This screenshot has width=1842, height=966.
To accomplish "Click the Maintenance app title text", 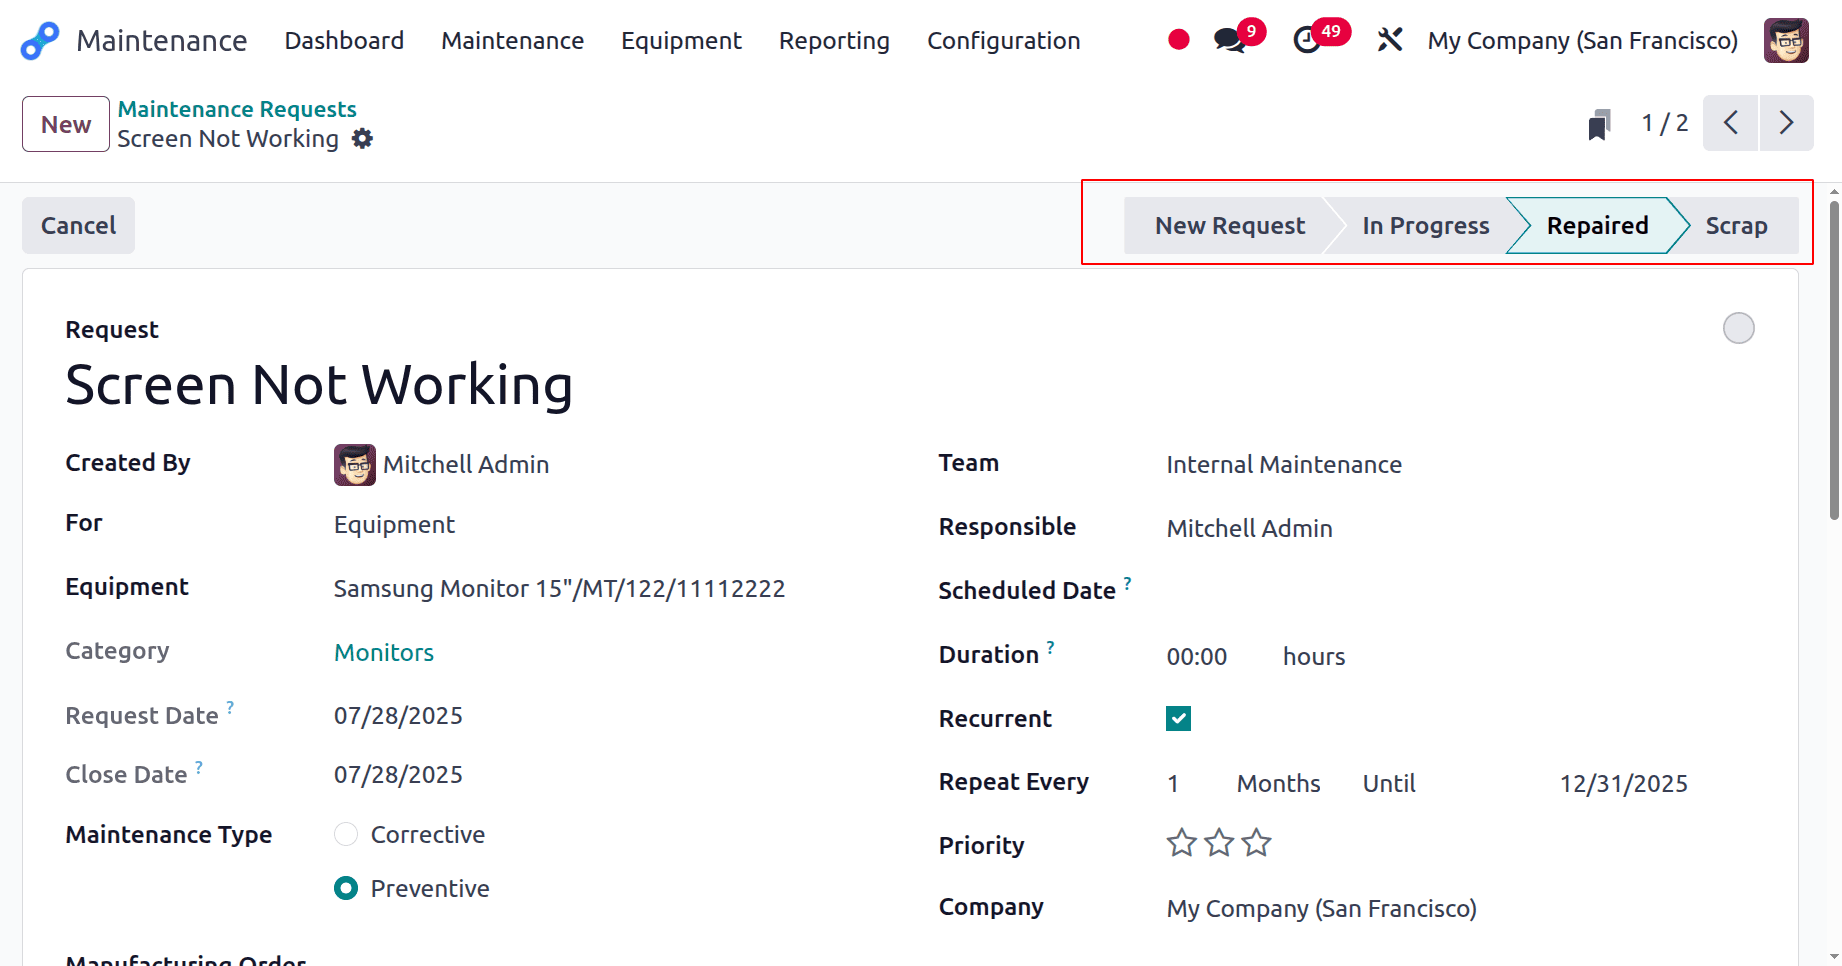I will tap(161, 41).
